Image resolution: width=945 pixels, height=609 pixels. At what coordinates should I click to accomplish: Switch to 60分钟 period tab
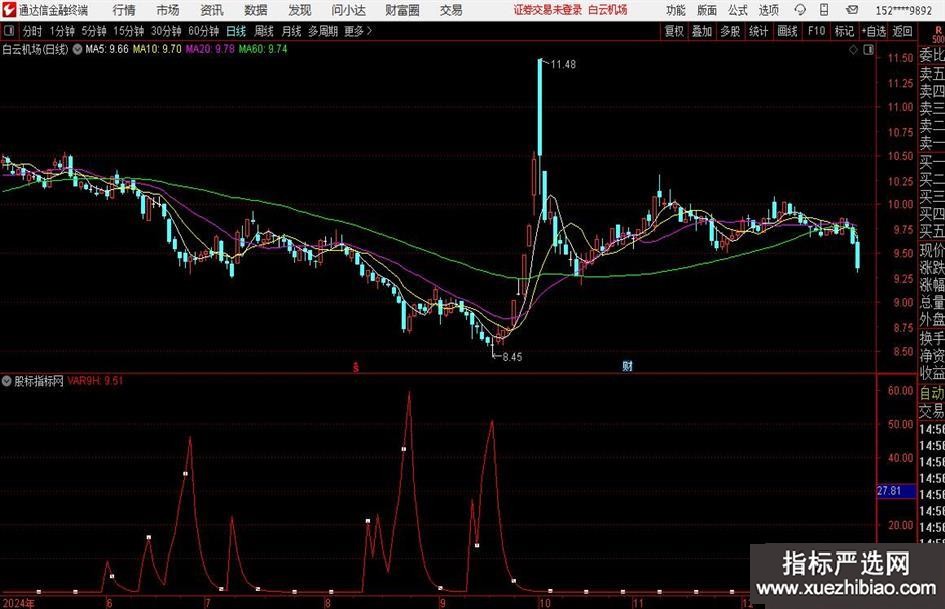(204, 31)
